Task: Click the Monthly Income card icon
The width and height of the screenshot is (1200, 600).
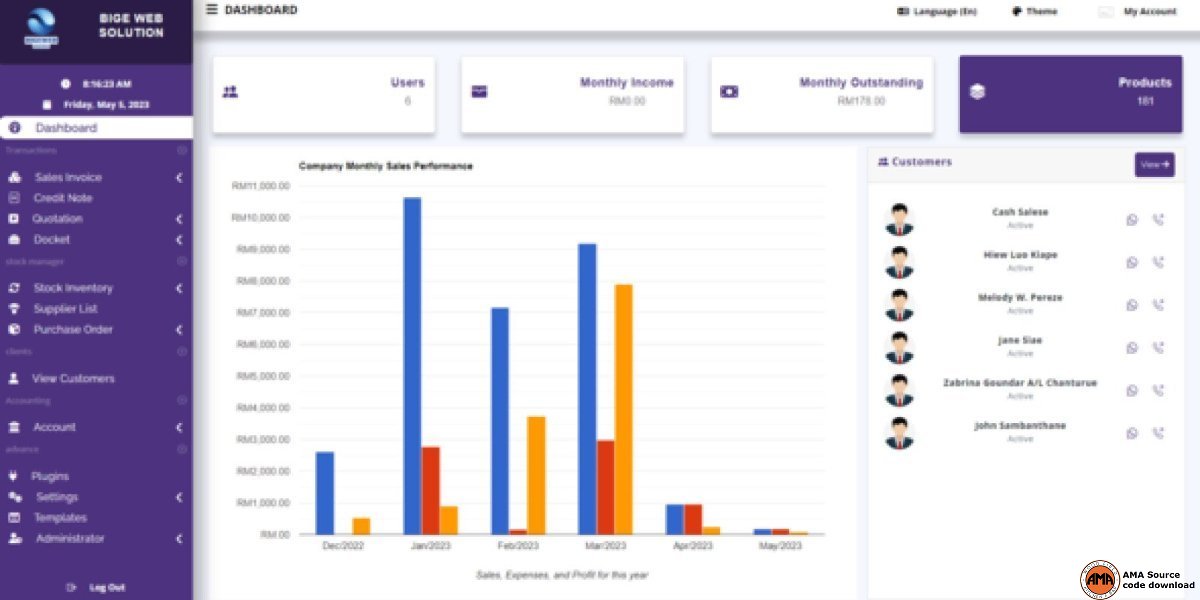Action: tap(479, 92)
